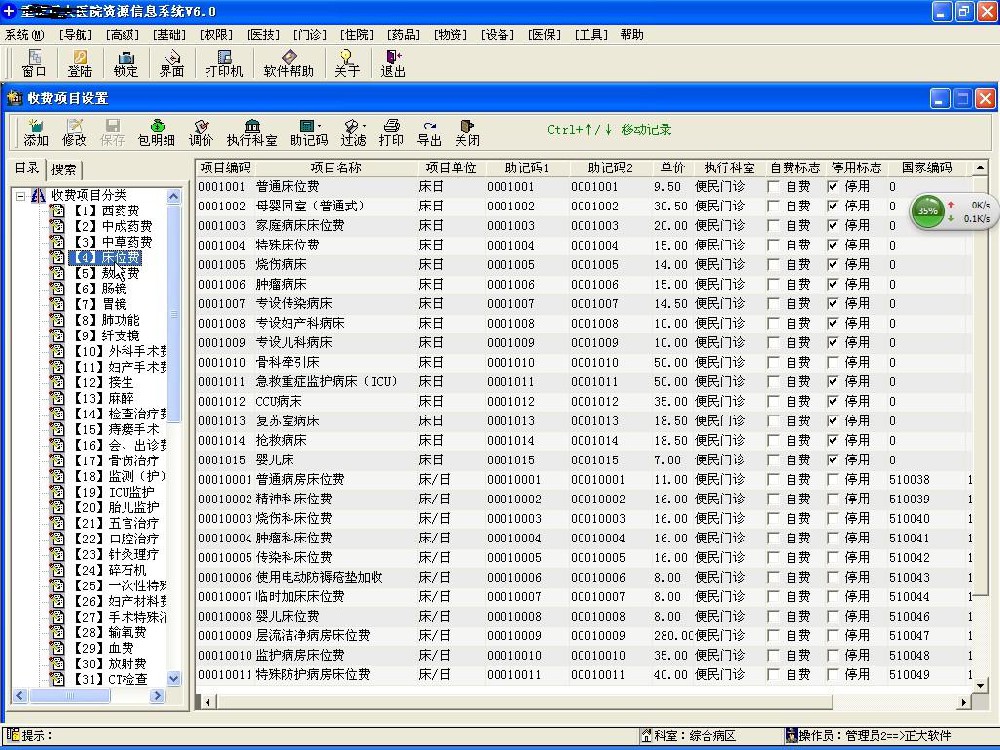The image size is (1000, 750).
Task: Click the network speed 35% floating widget
Action: (952, 211)
